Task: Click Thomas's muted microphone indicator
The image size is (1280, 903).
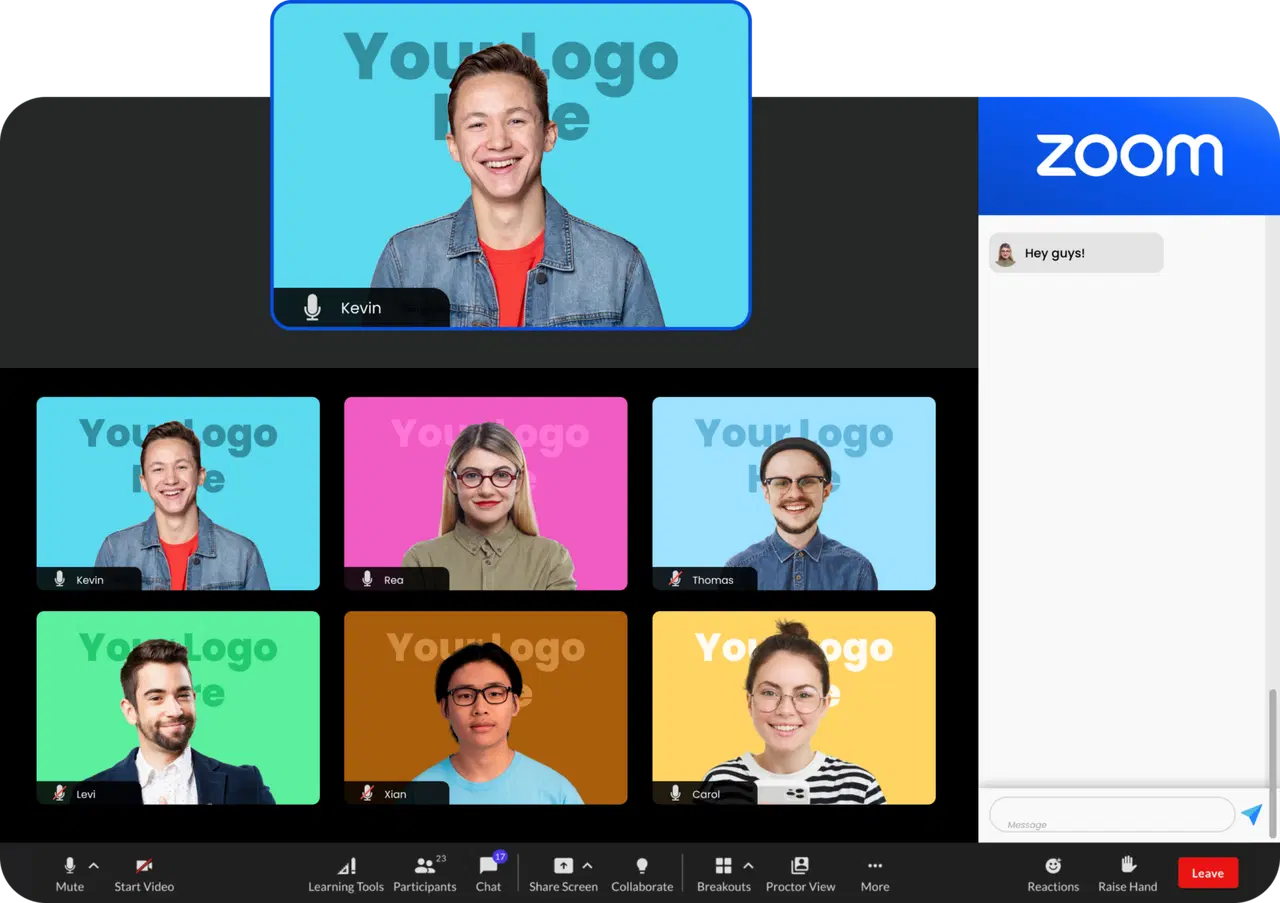Action: click(x=676, y=579)
